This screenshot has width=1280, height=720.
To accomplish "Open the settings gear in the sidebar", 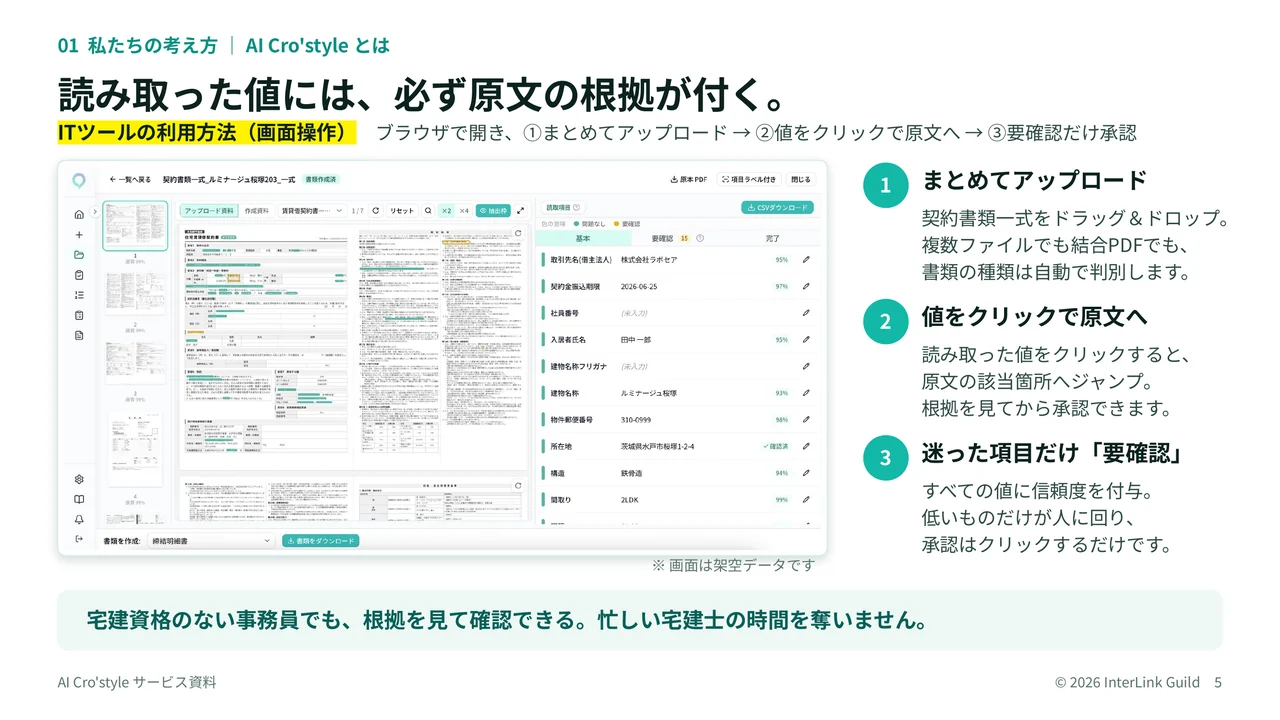I will tap(79, 479).
